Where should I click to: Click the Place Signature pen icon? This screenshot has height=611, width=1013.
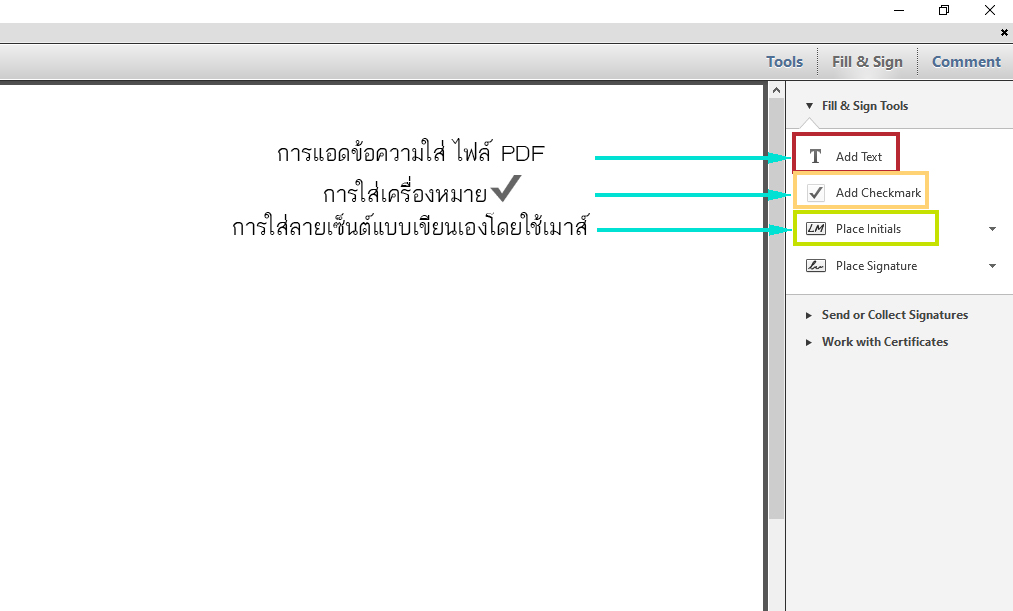click(816, 266)
